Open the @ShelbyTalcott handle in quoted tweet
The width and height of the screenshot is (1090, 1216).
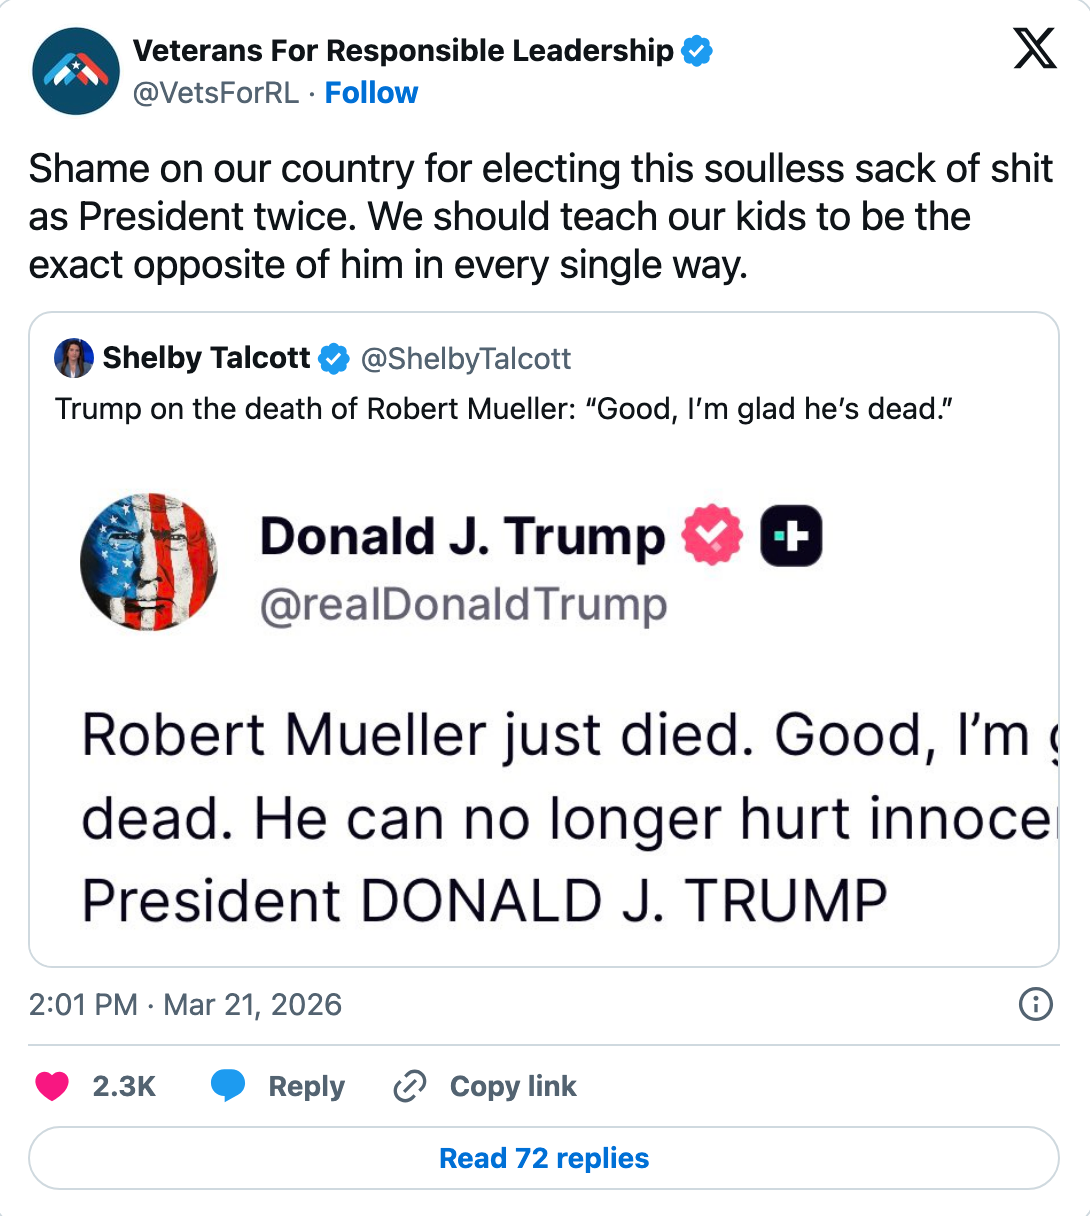465,358
